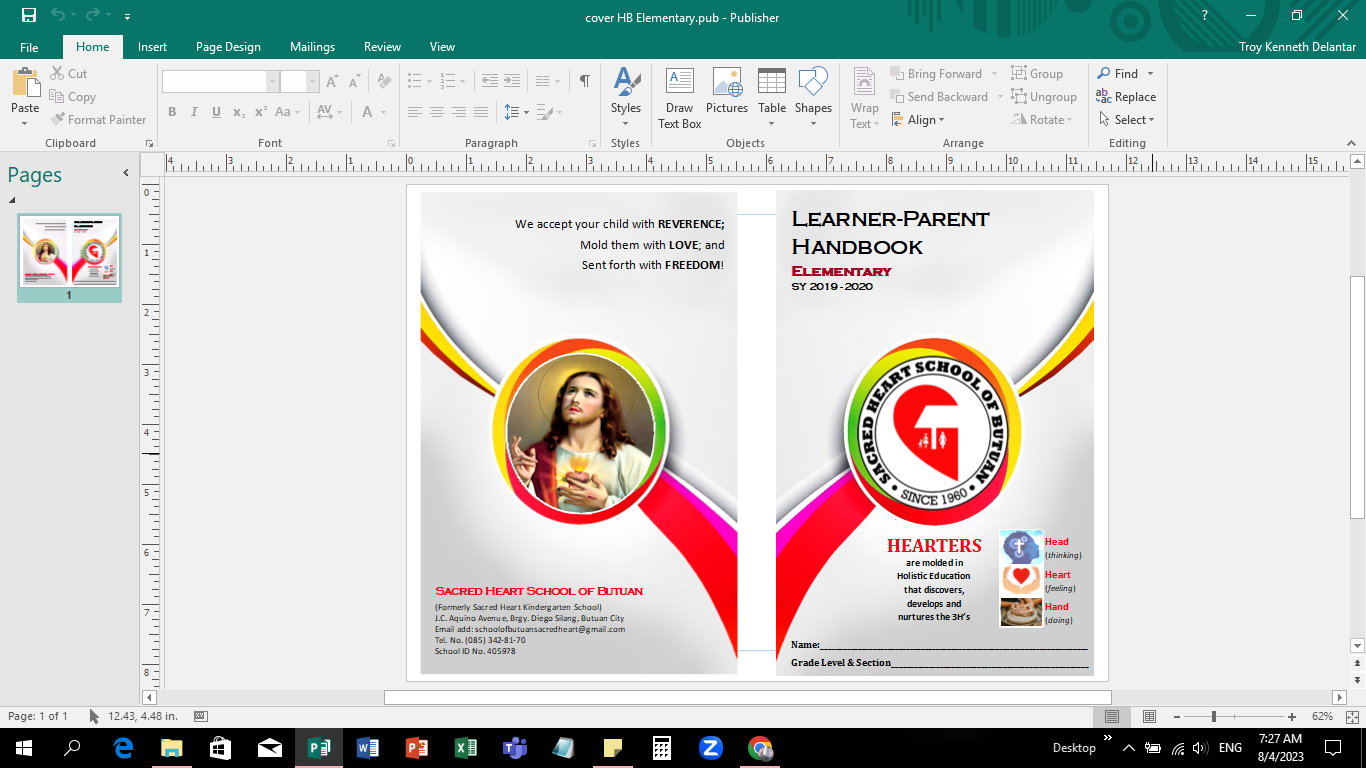Click the Increase Indent icon
Image resolution: width=1366 pixels, height=768 pixels.
(512, 82)
